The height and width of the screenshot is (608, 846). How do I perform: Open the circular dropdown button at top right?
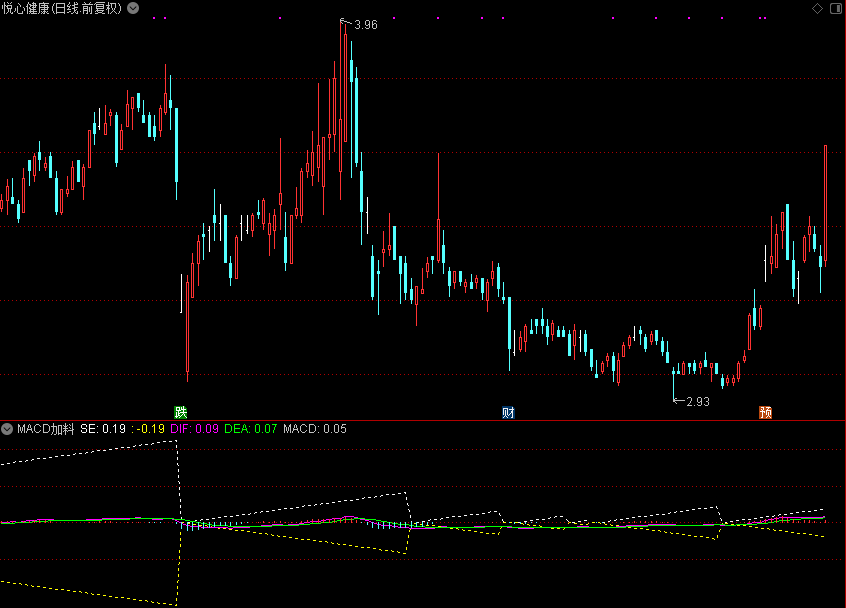point(835,8)
